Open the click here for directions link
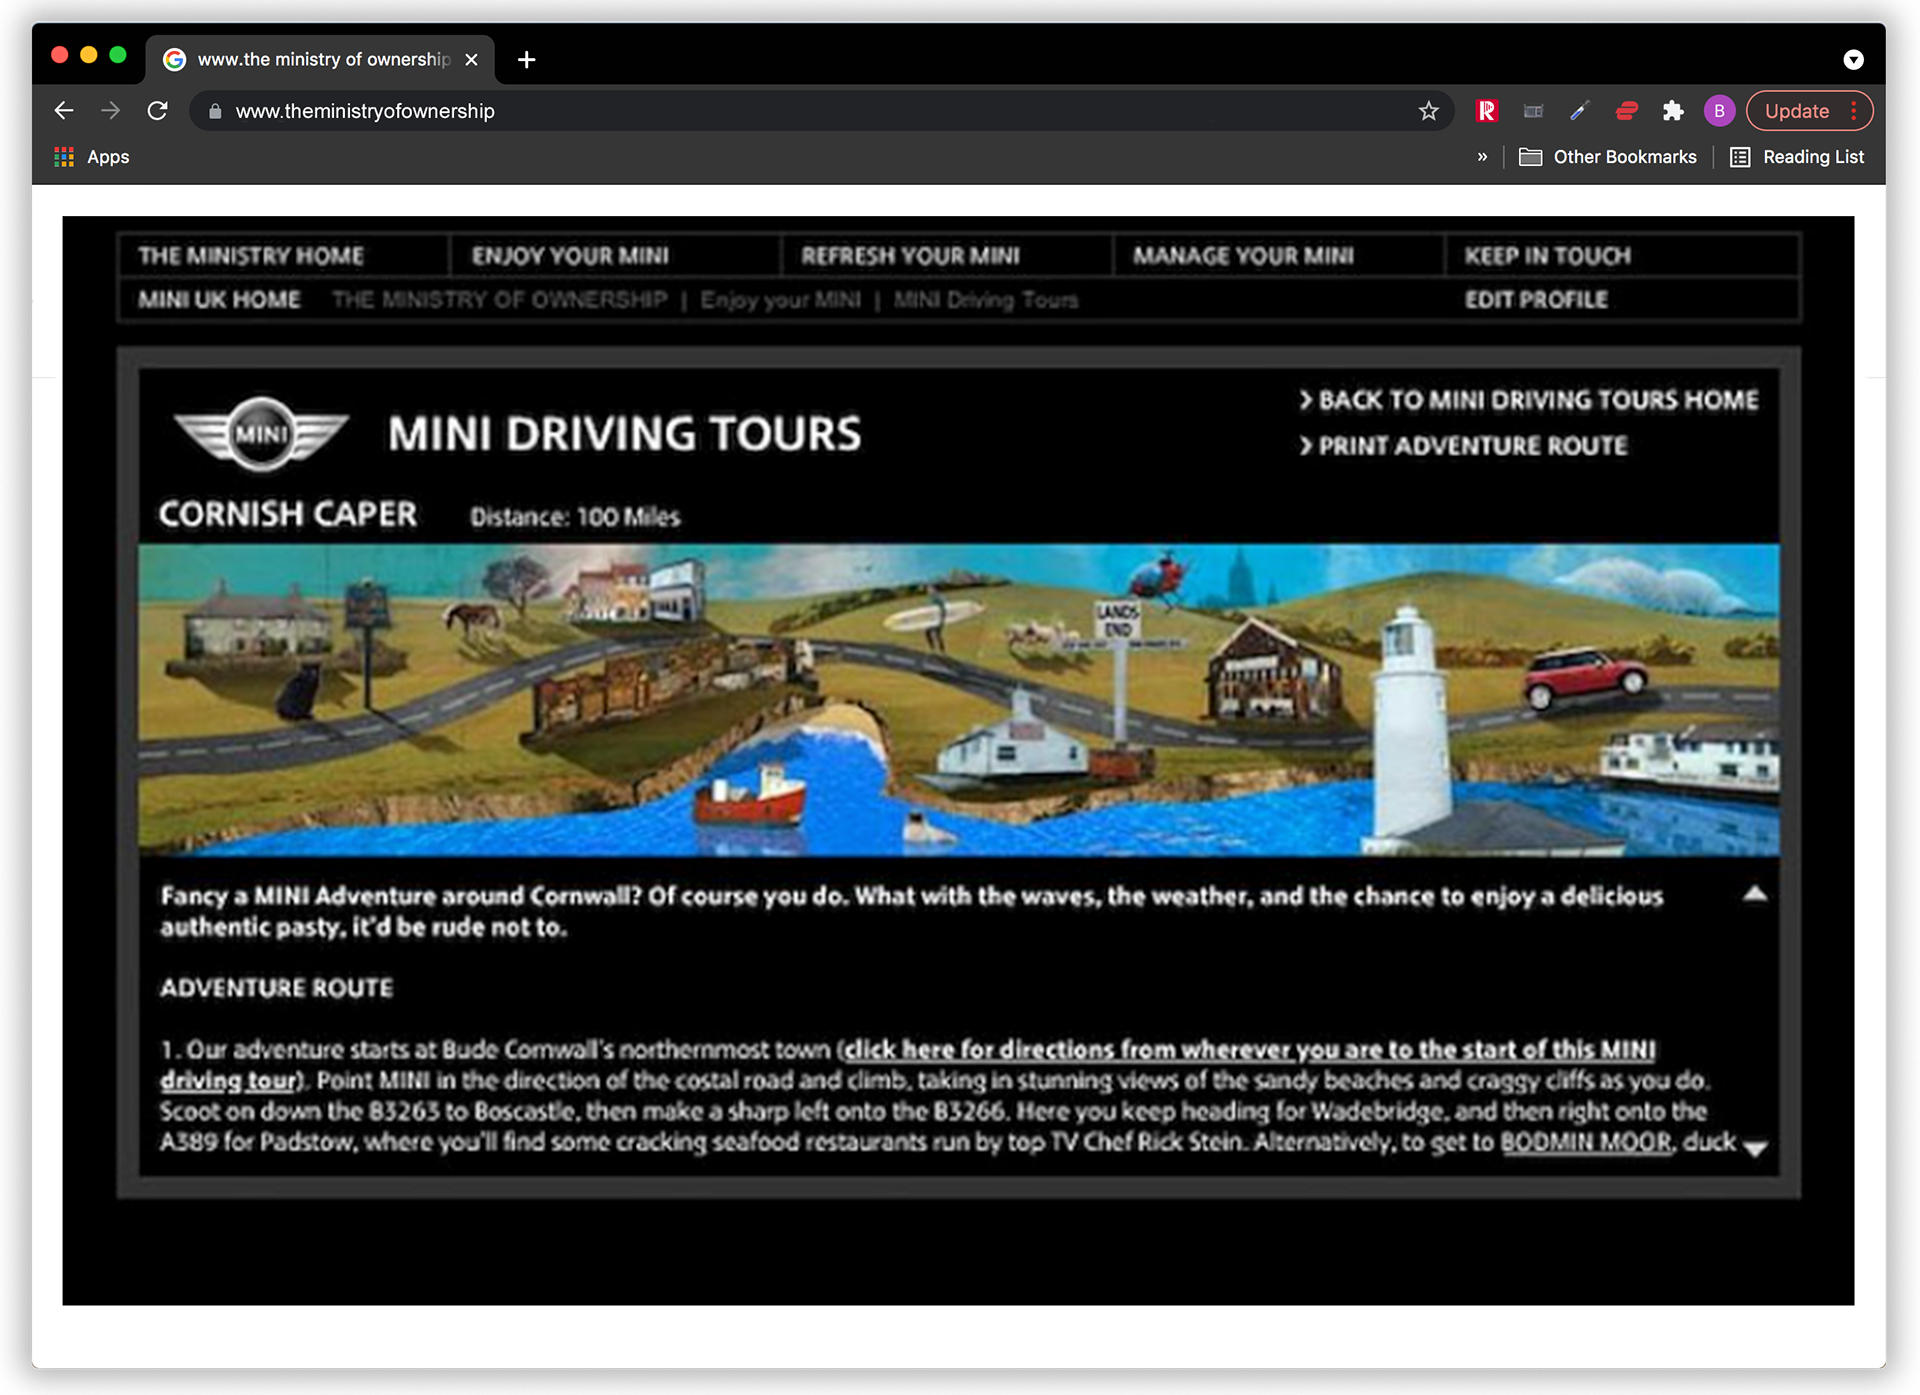 [908, 1065]
